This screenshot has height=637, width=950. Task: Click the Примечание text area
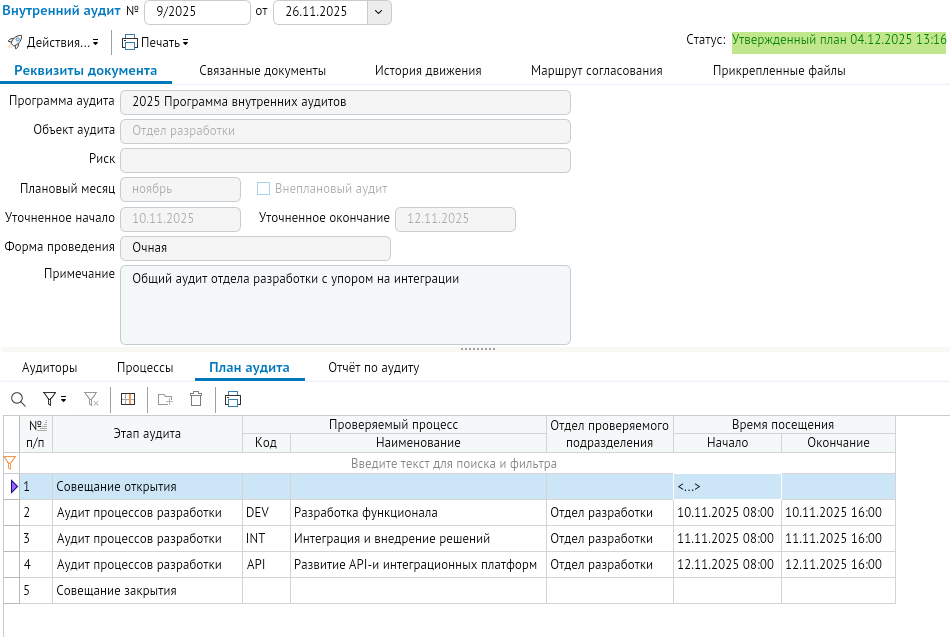pyautogui.click(x=345, y=305)
